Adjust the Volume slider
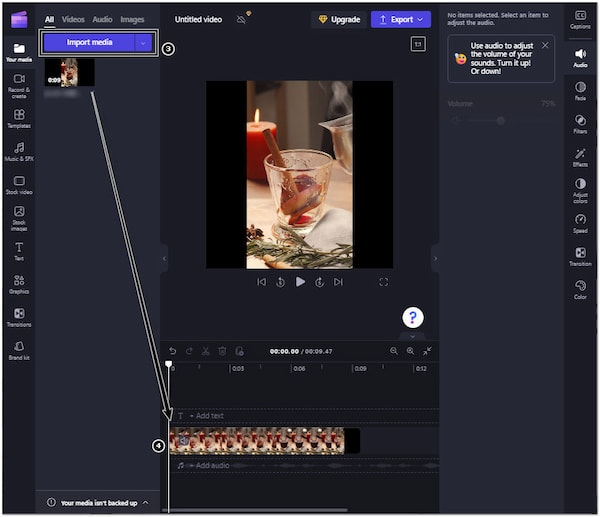This screenshot has width=600, height=517. click(501, 121)
